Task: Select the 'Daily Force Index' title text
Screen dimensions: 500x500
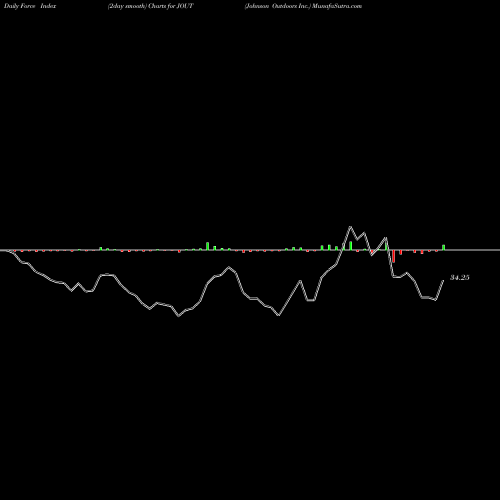Action: pos(30,6)
